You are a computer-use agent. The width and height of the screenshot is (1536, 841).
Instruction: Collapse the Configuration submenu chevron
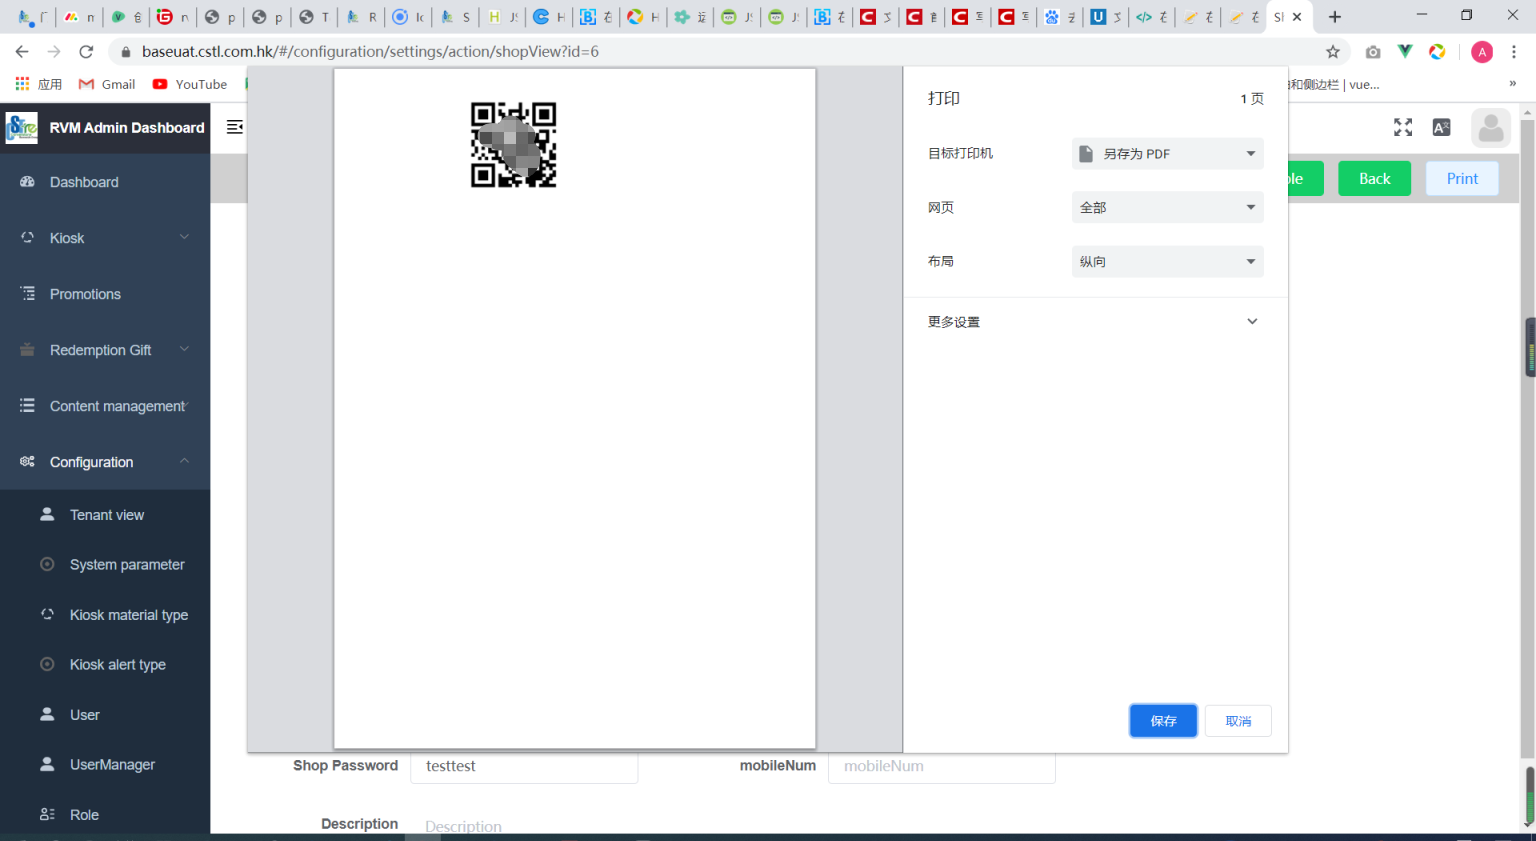184,461
